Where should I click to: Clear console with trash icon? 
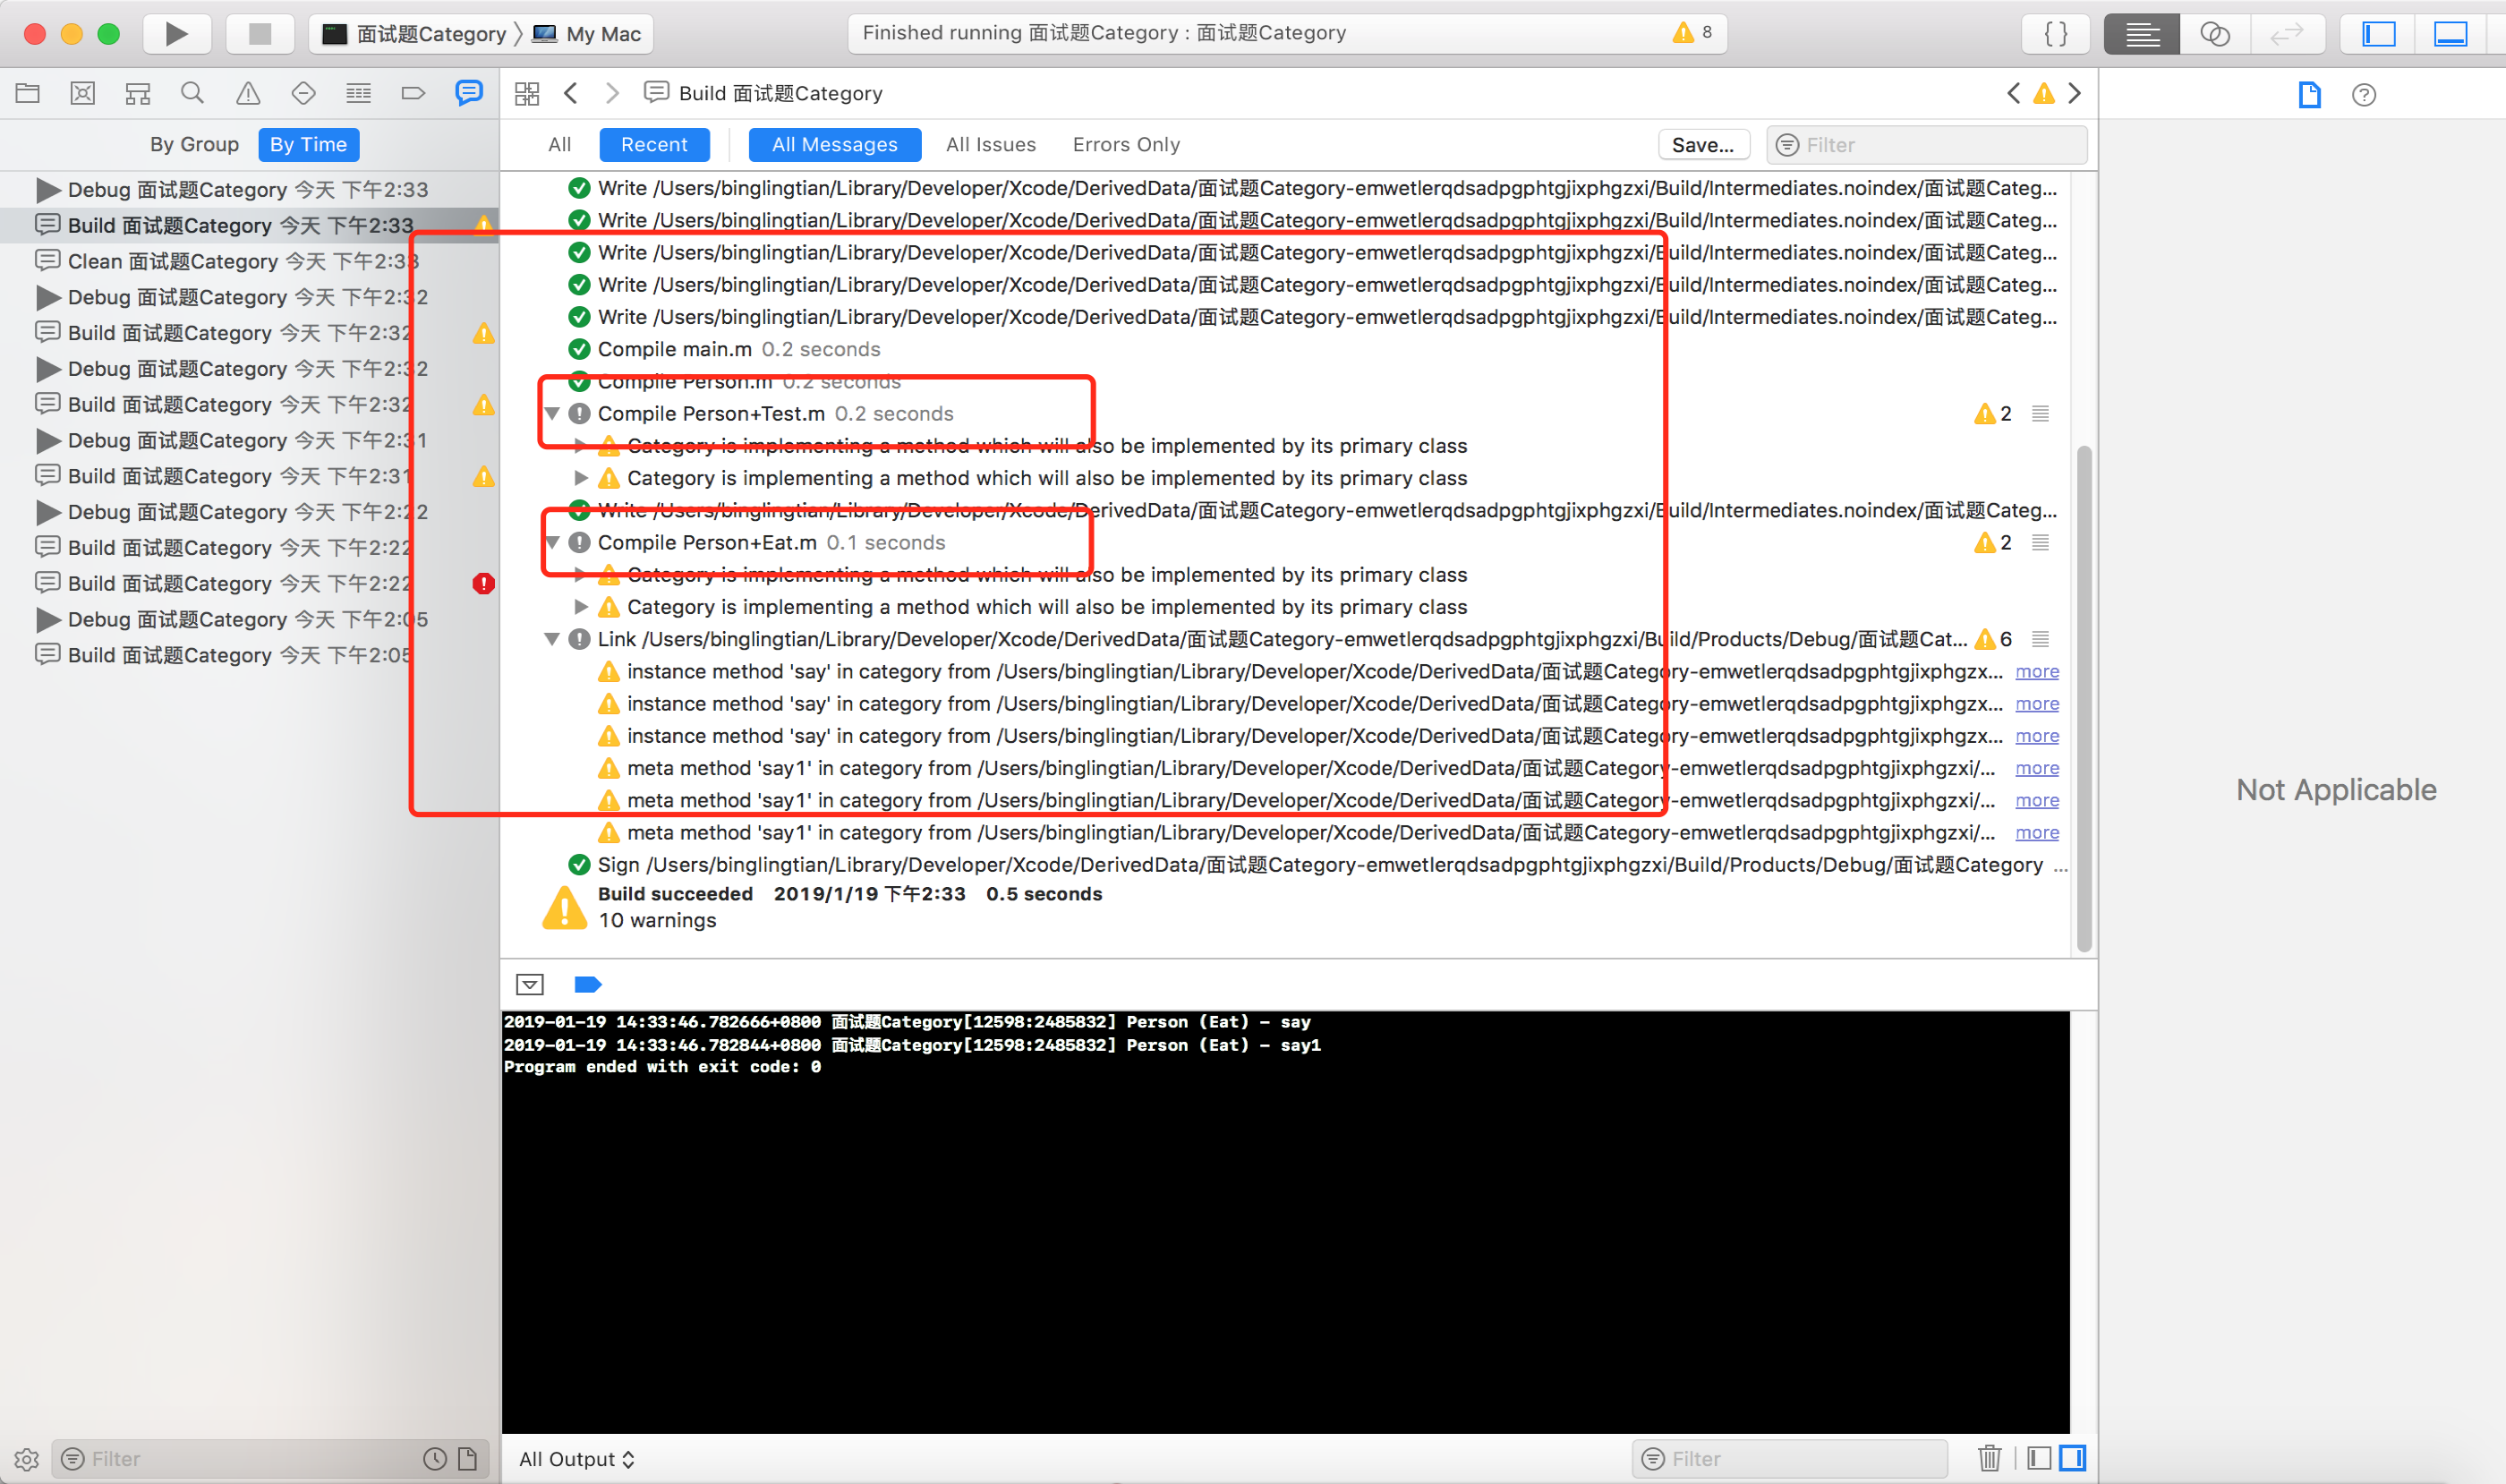pos(1989,1458)
